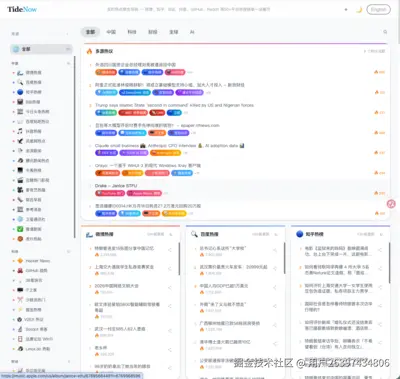Click the red music floating button at right edge

pos(391,203)
